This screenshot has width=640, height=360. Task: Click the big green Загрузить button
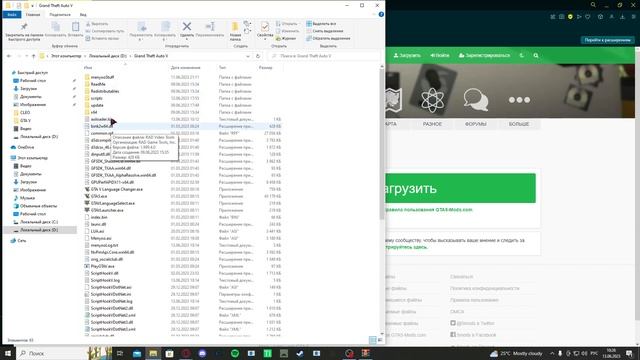coord(460,188)
